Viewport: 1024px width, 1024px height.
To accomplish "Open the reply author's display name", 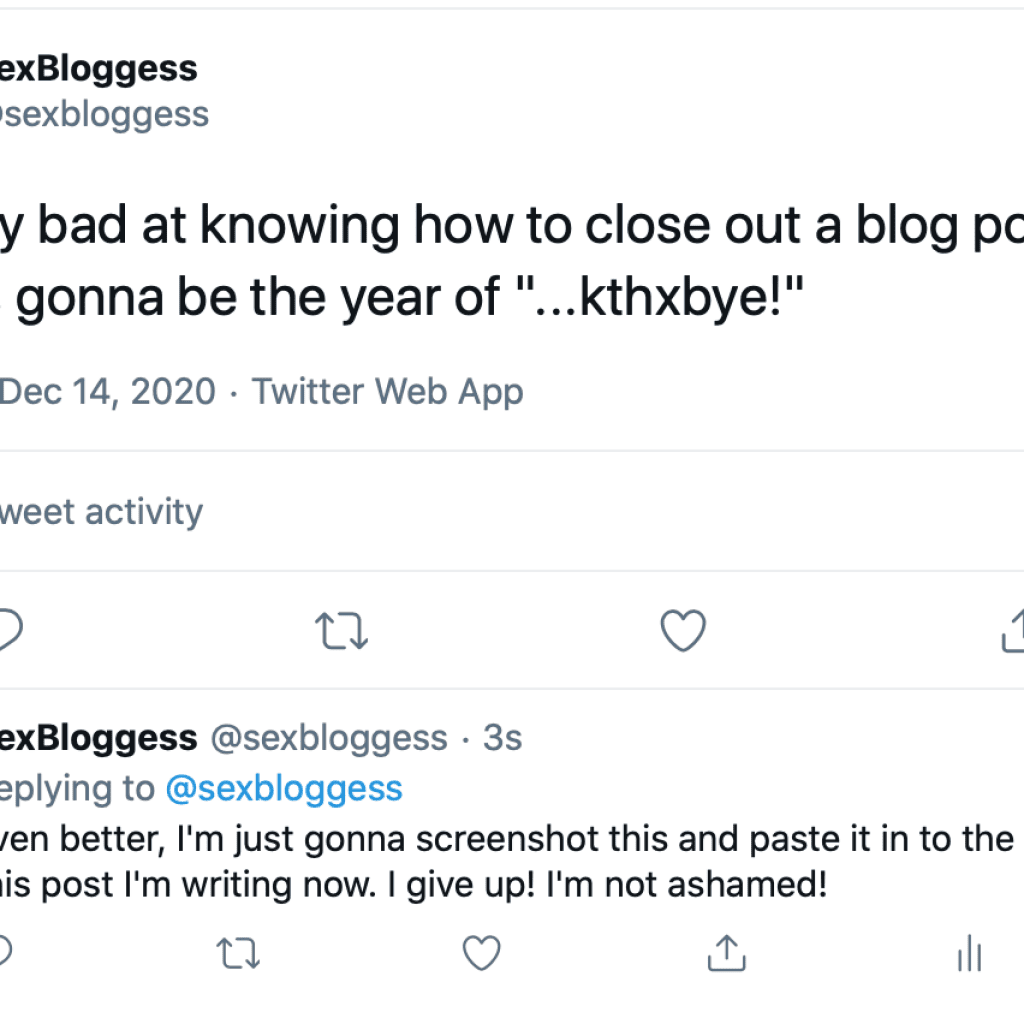I will pos(99,738).
